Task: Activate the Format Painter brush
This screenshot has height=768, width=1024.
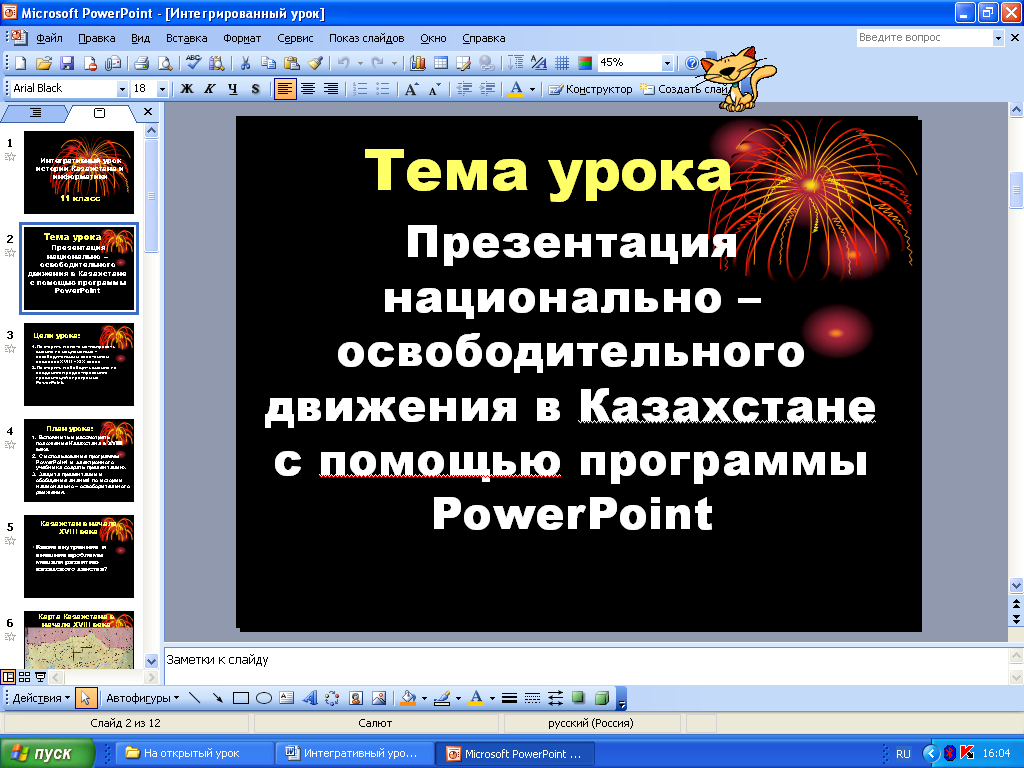Action: pyautogui.click(x=315, y=63)
